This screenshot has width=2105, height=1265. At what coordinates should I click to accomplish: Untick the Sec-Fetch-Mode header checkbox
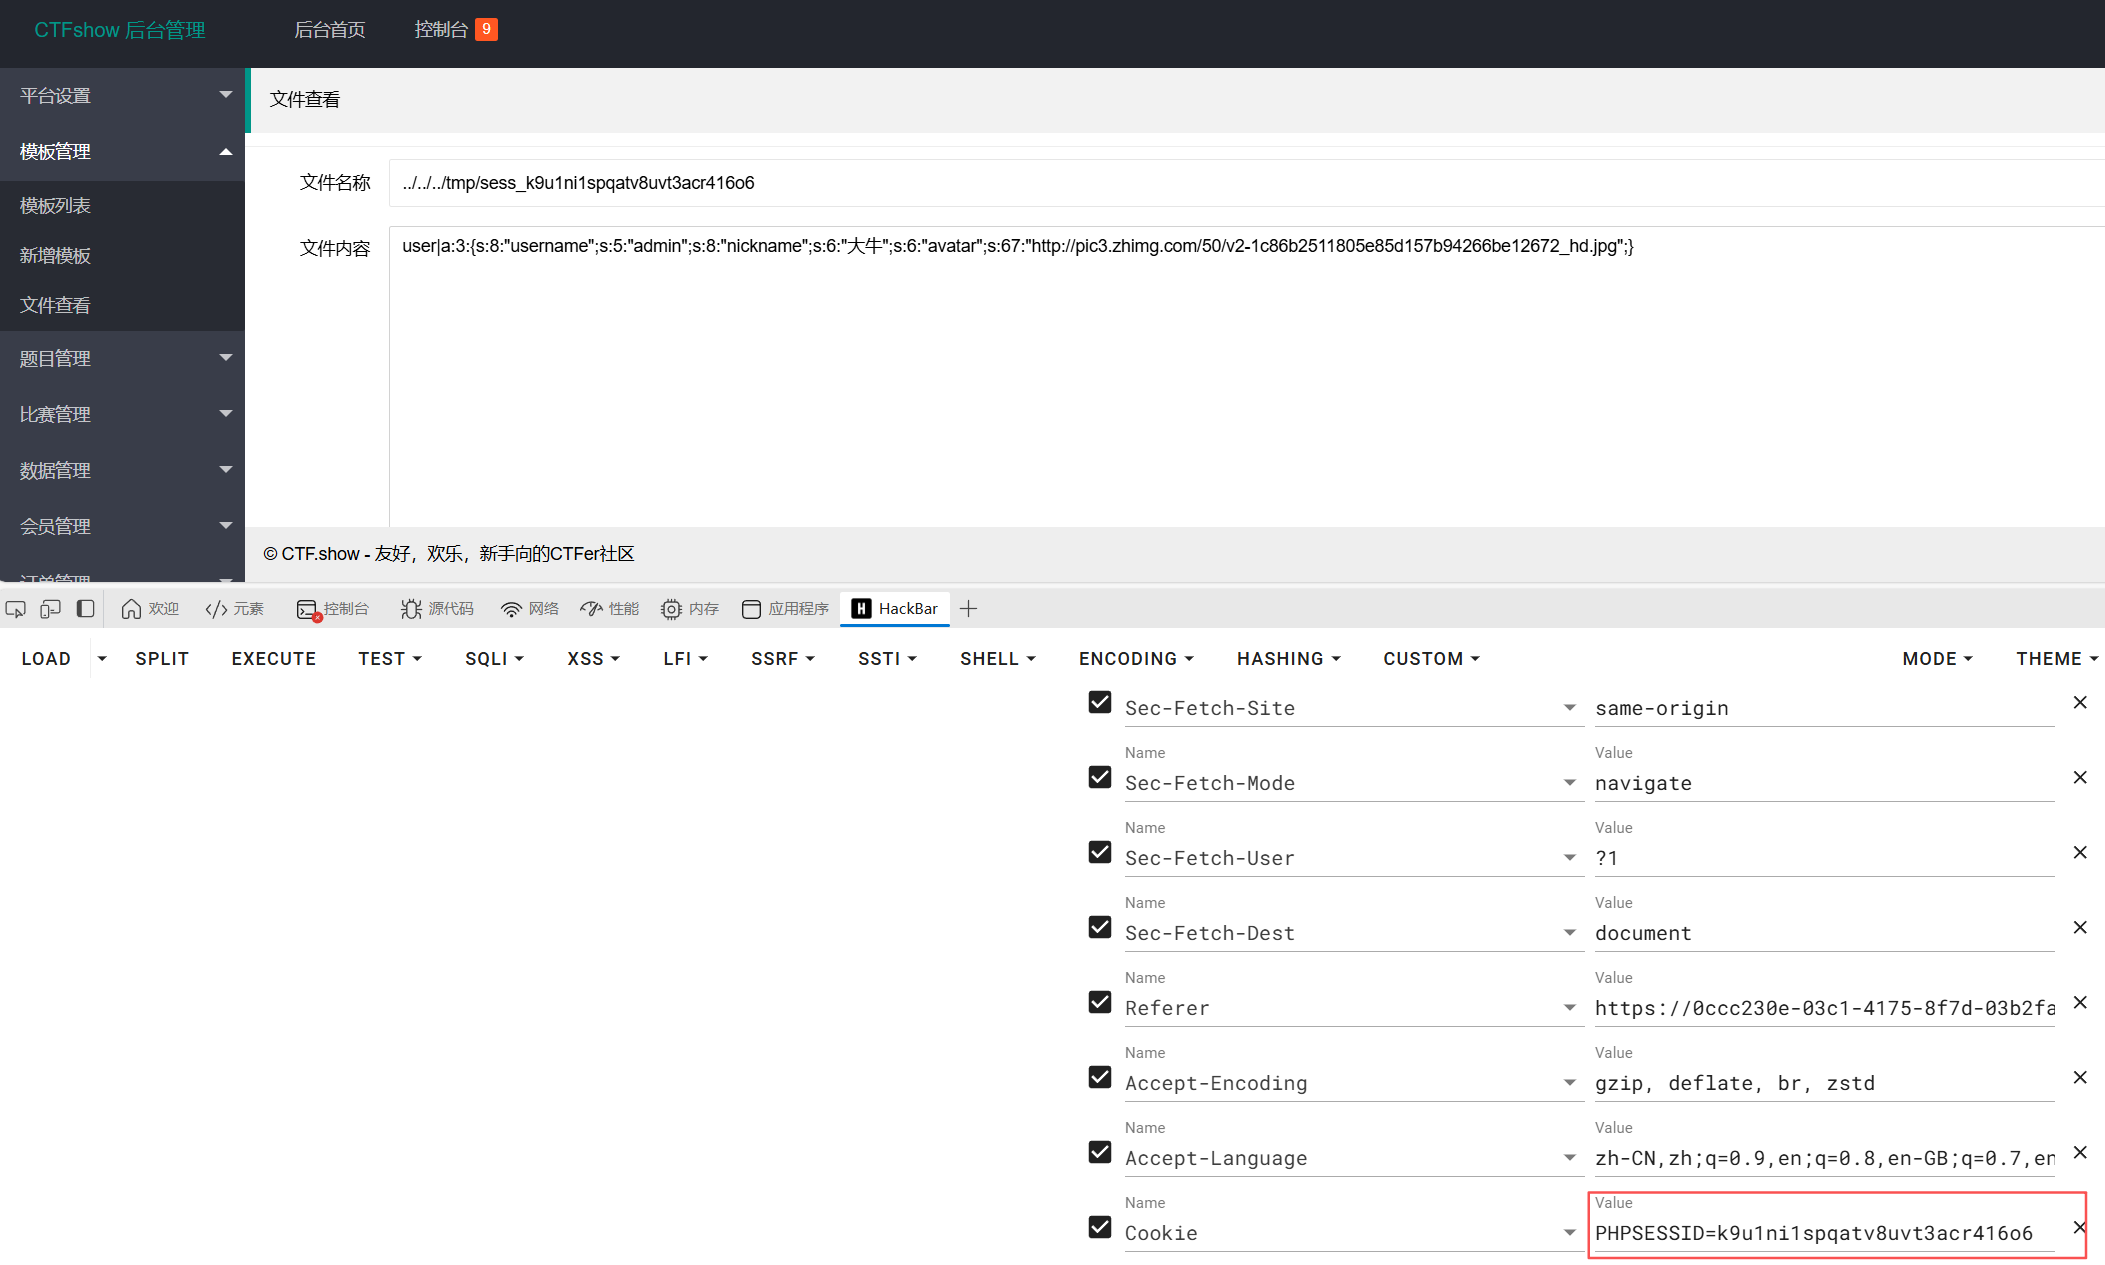pyautogui.click(x=1100, y=777)
